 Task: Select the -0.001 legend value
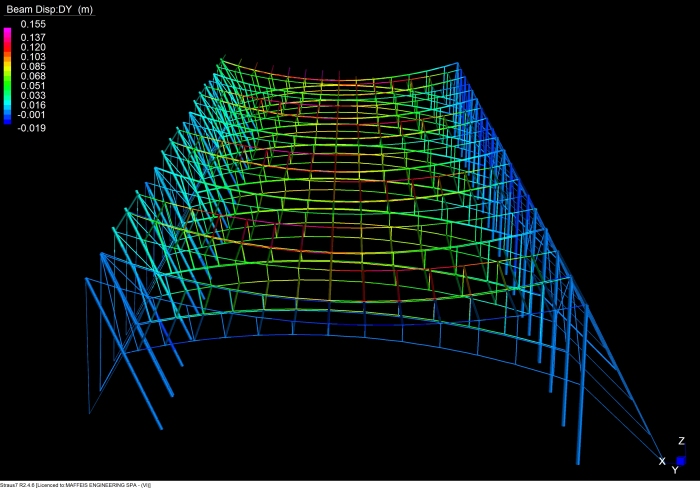pos(32,115)
